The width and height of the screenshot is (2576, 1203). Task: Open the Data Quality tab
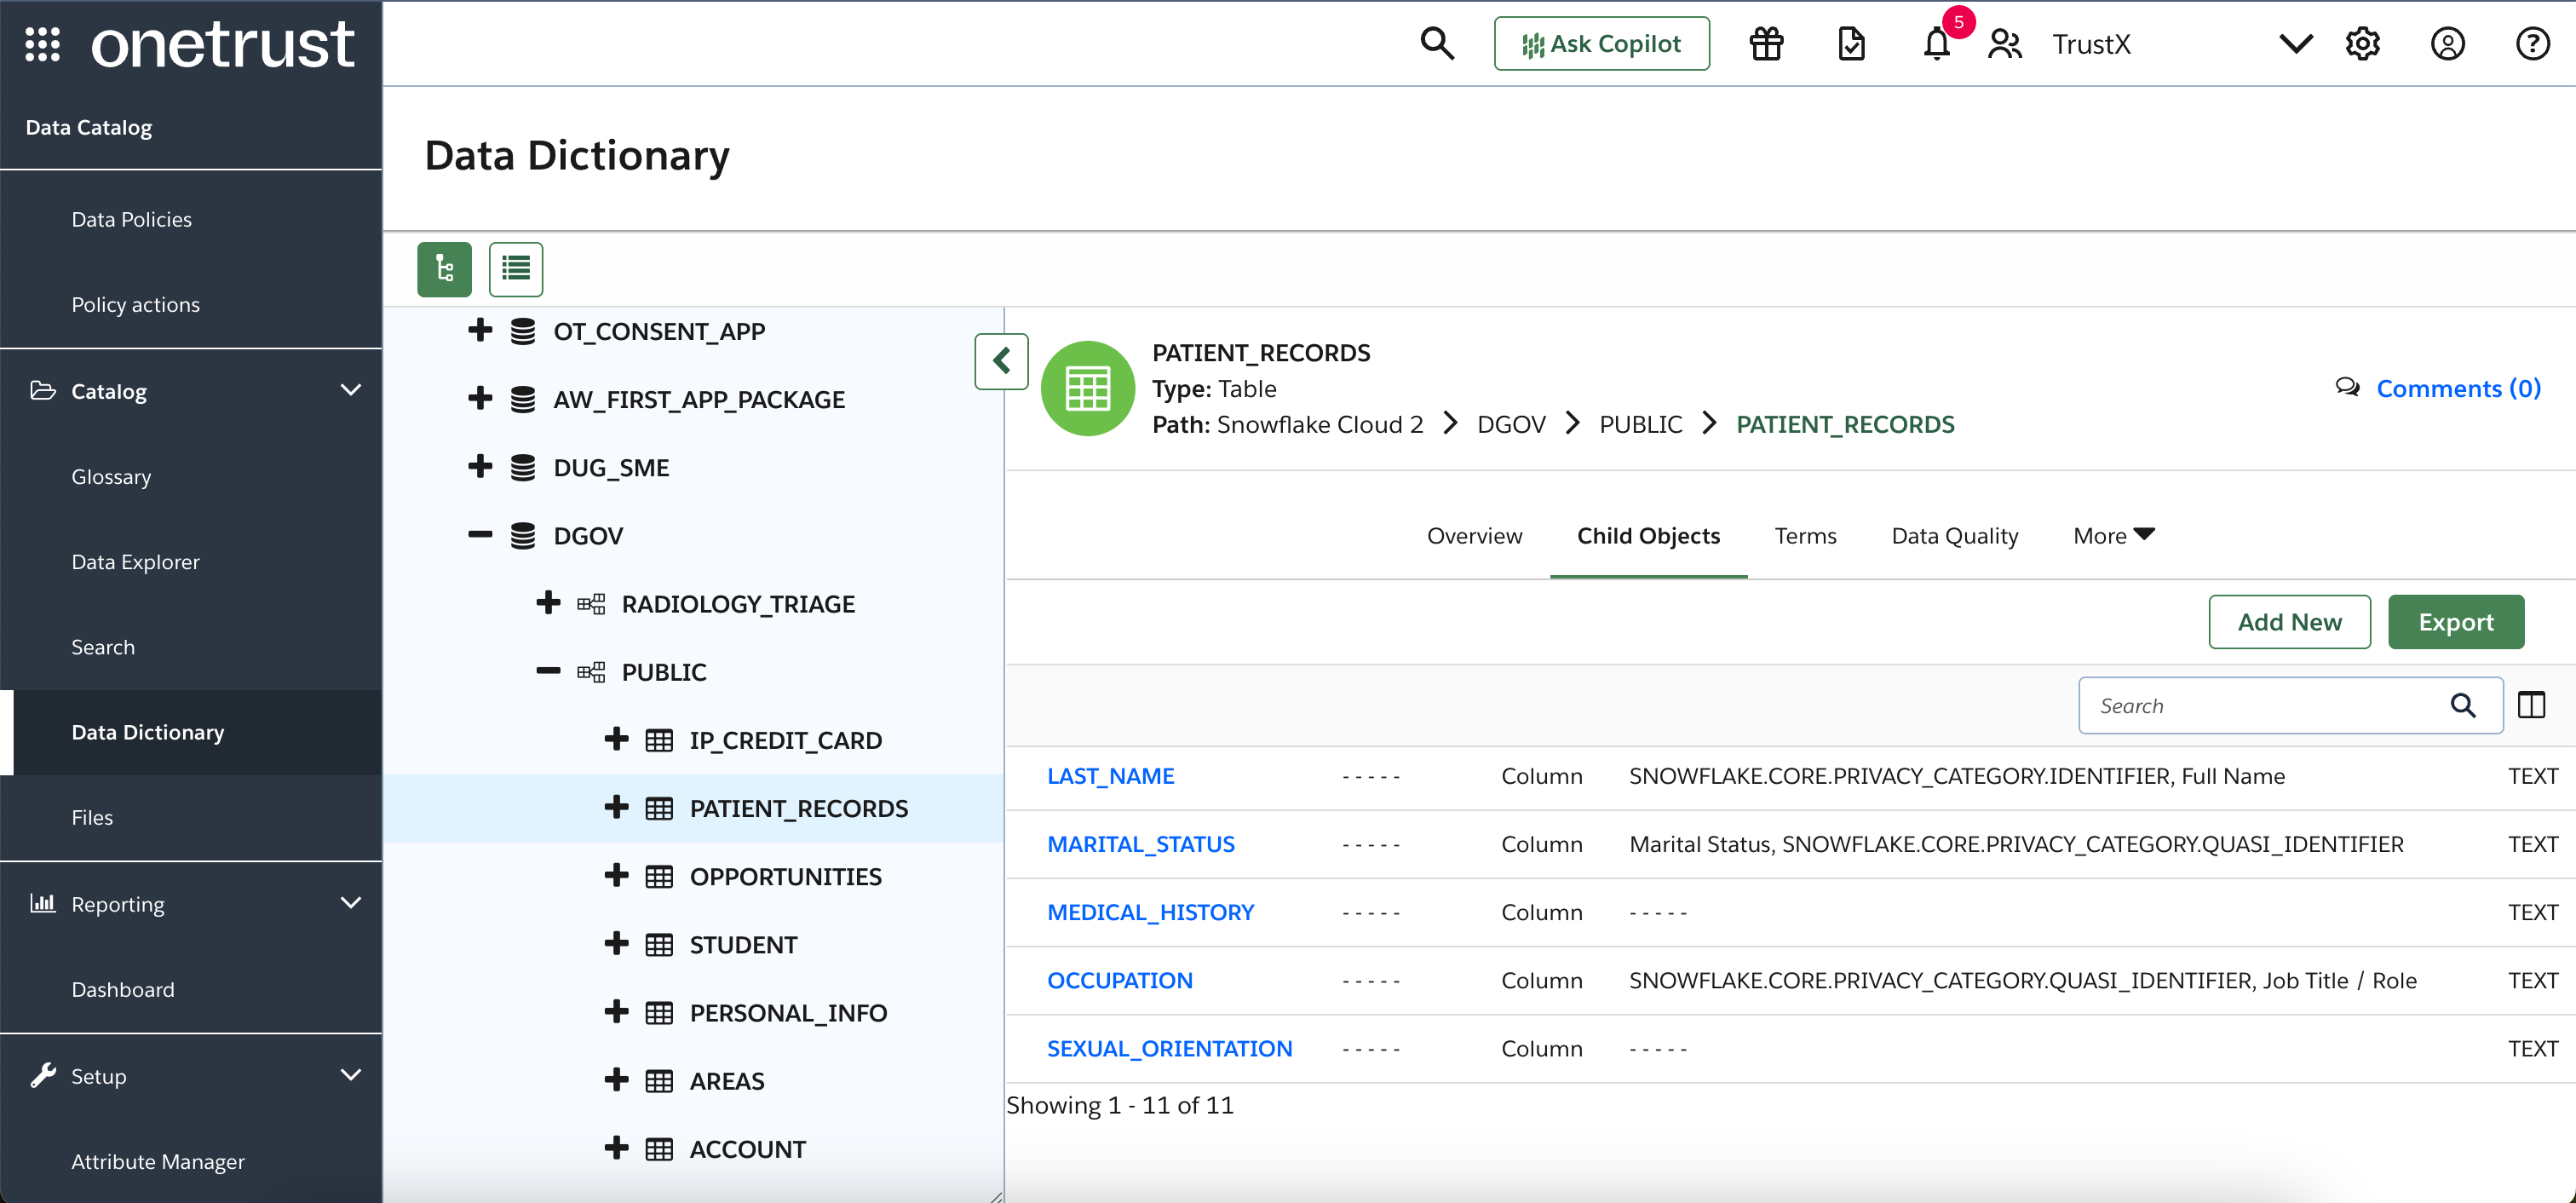1954,536
